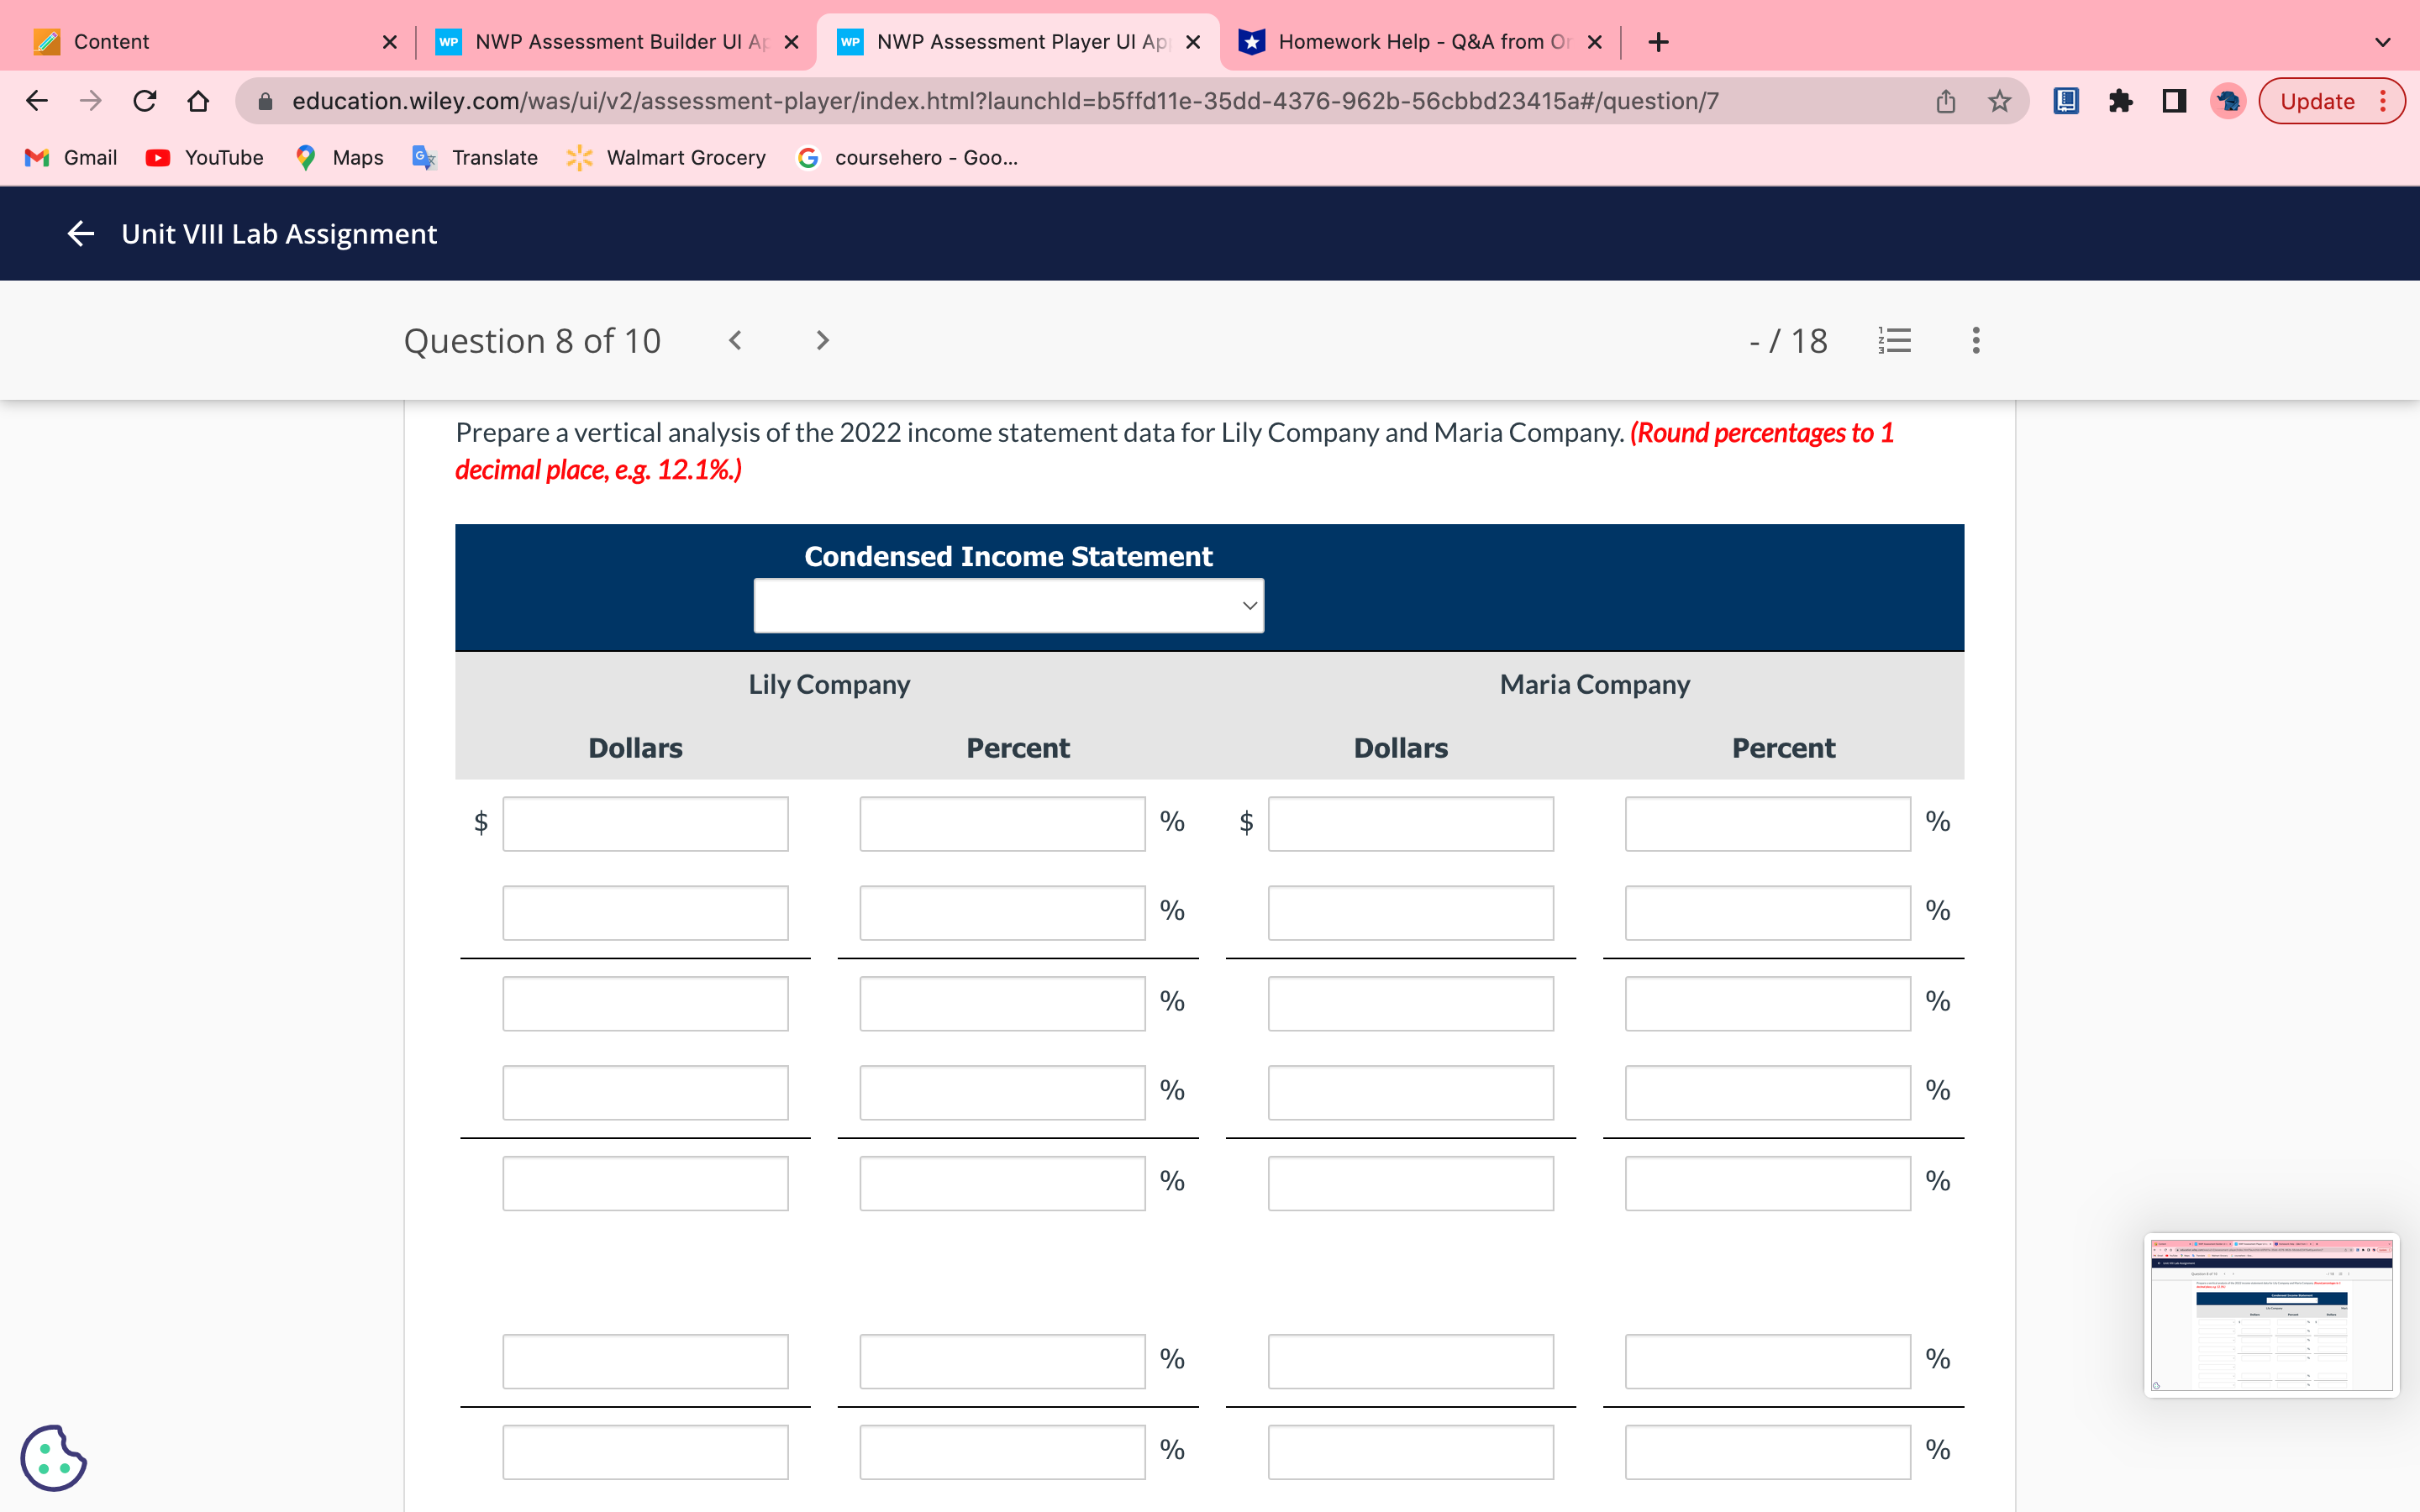The width and height of the screenshot is (2420, 1512).
Task: Click the first Dollars input for Lily Company
Action: (x=645, y=822)
